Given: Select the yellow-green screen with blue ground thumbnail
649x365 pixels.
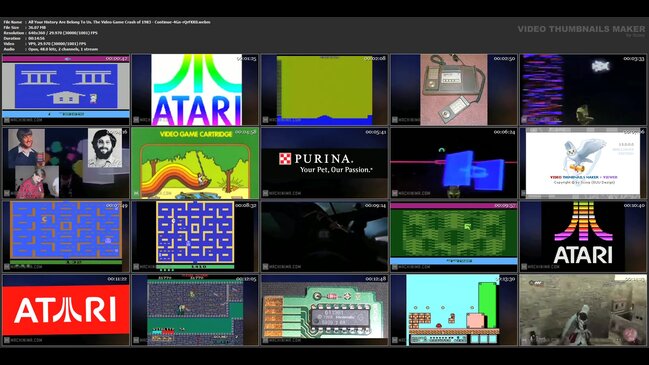Looking at the screenshot, I should (324, 89).
